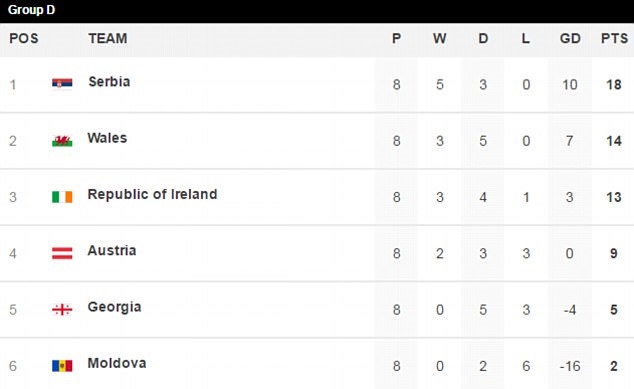This screenshot has width=634, height=389.
Task: Sort by the PTS column header
Action: [614, 38]
